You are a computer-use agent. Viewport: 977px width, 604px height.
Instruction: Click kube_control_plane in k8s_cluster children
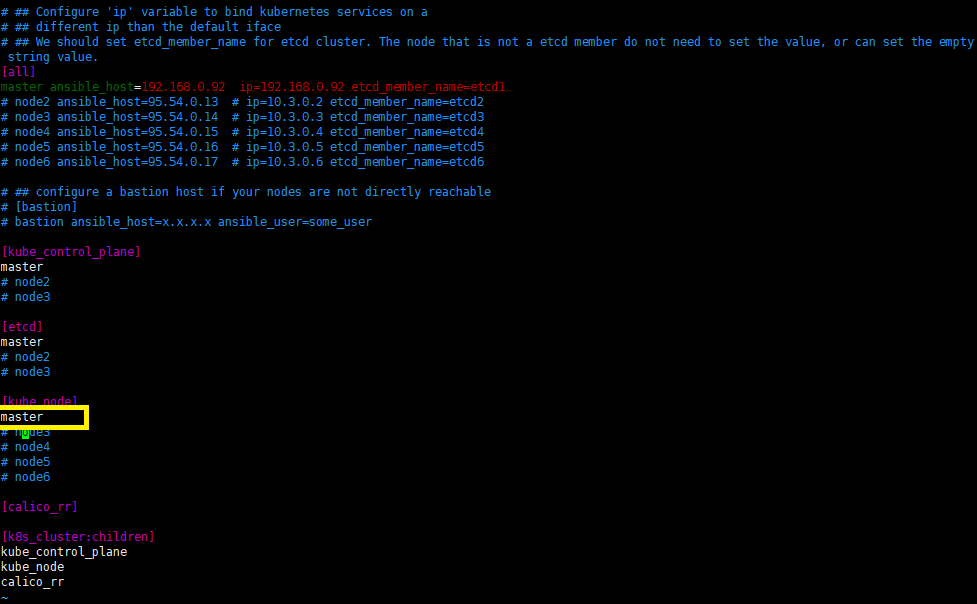(x=64, y=552)
